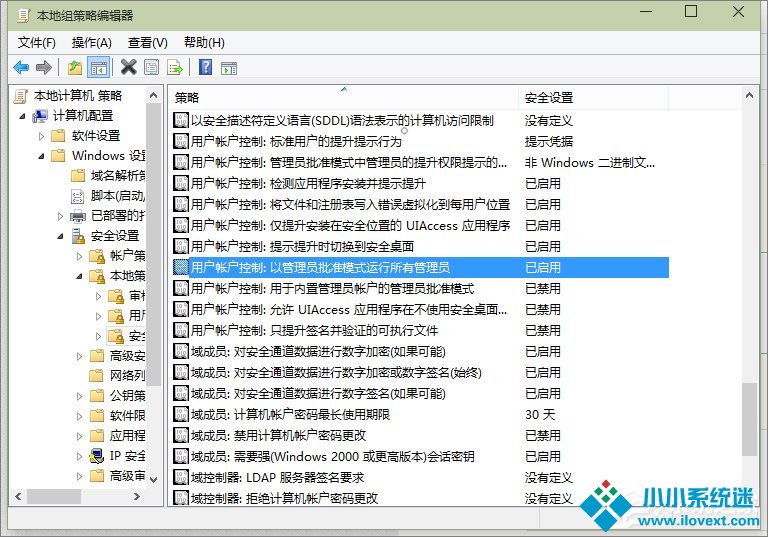Screen dimensions: 768x537
Task: Expand the 软件设置 tree node
Action: (41, 136)
